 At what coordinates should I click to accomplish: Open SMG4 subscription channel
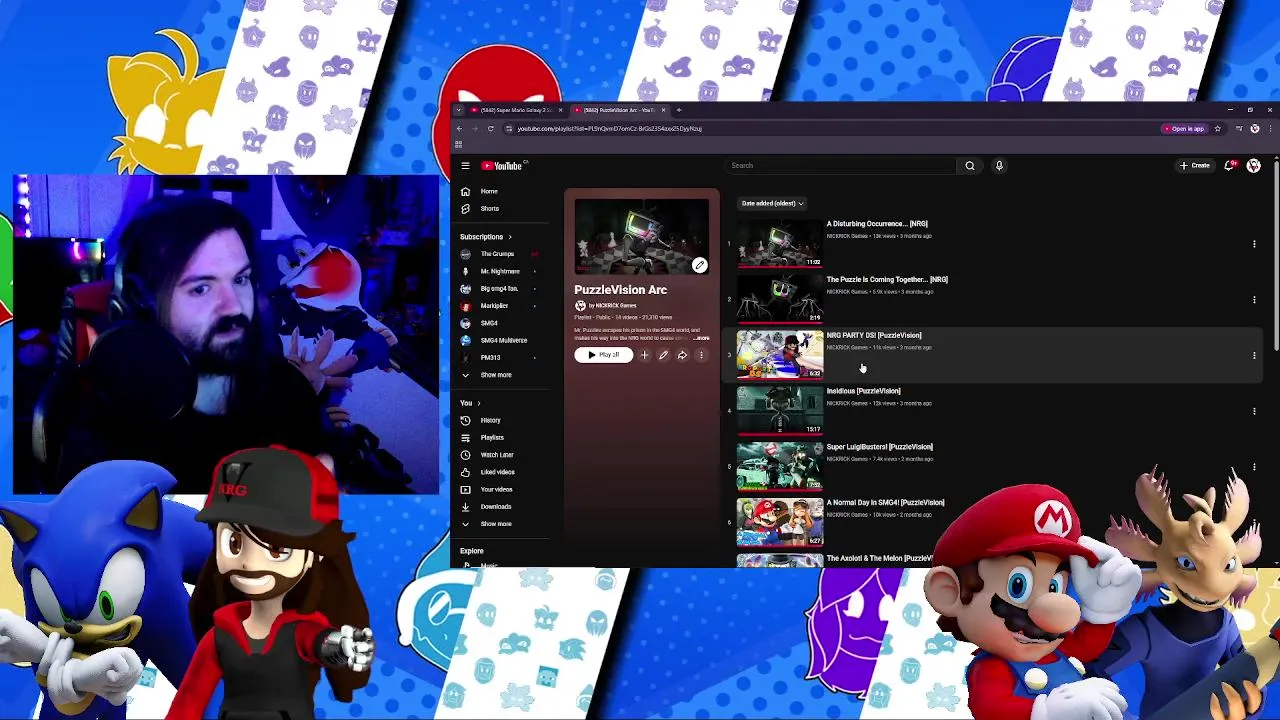tap(500, 323)
